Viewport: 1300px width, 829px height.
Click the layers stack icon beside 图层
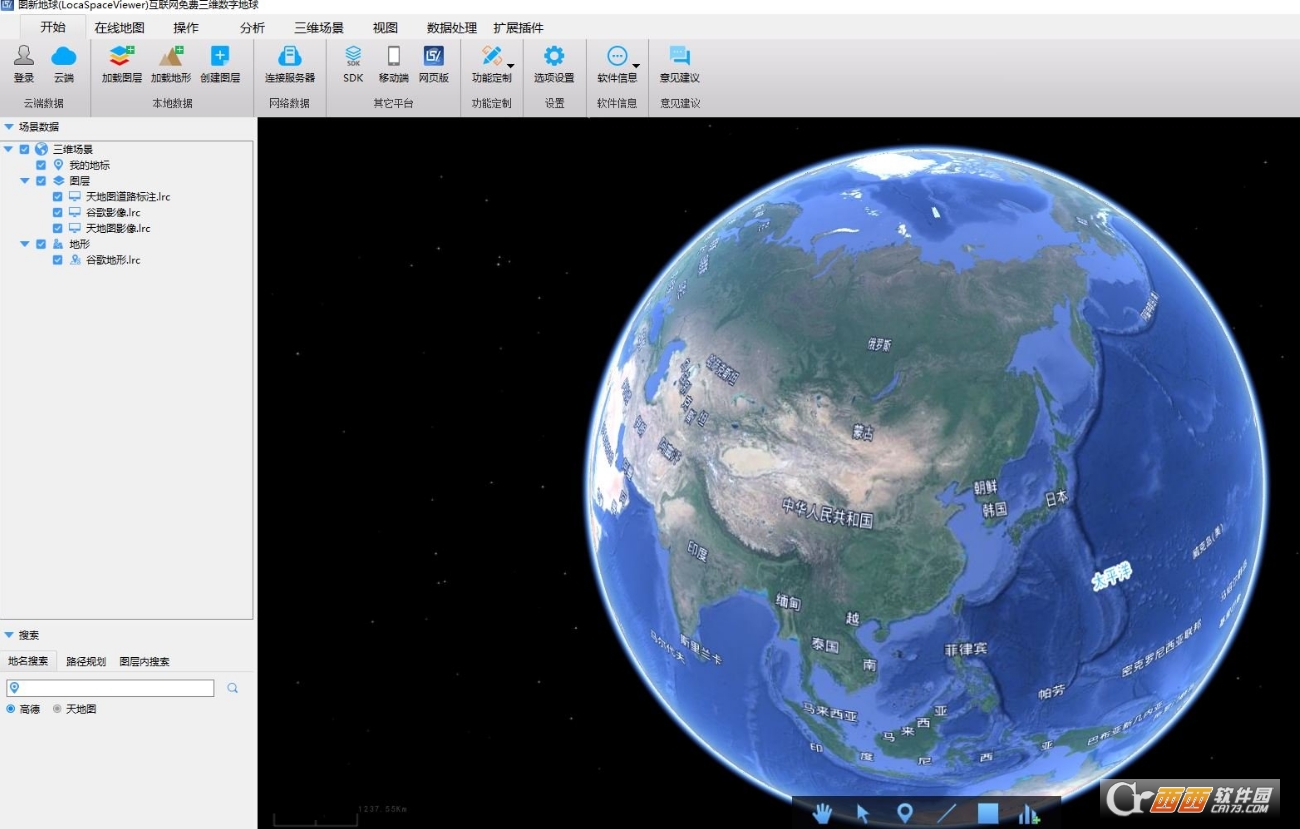(58, 181)
